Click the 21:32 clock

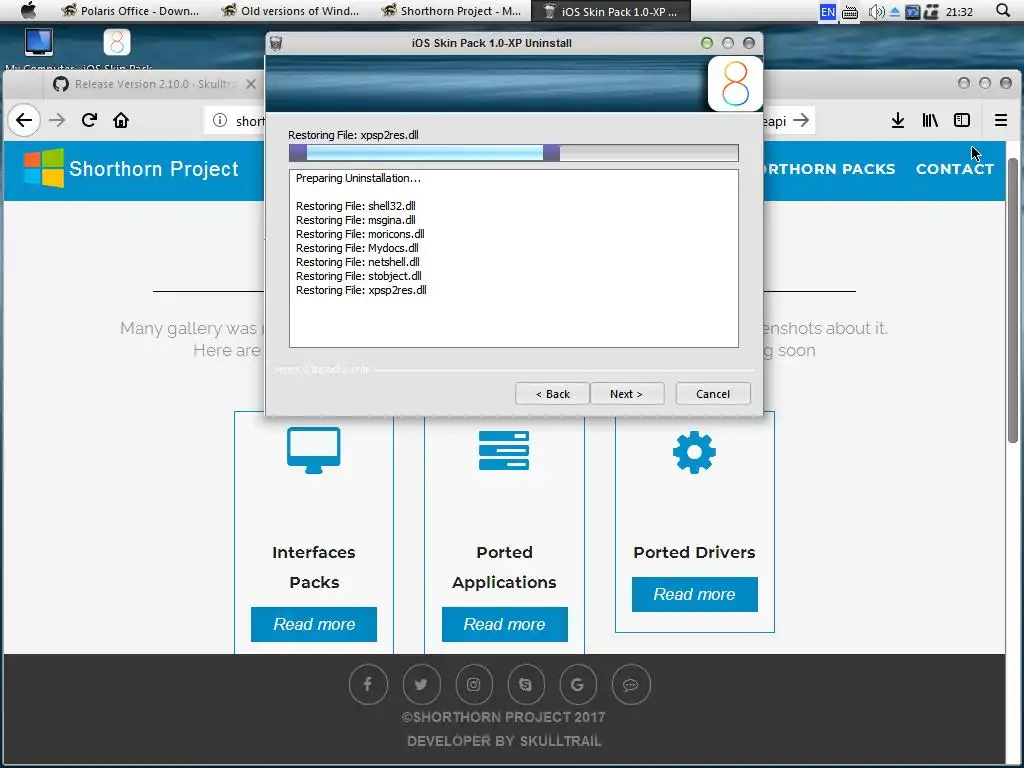[959, 12]
